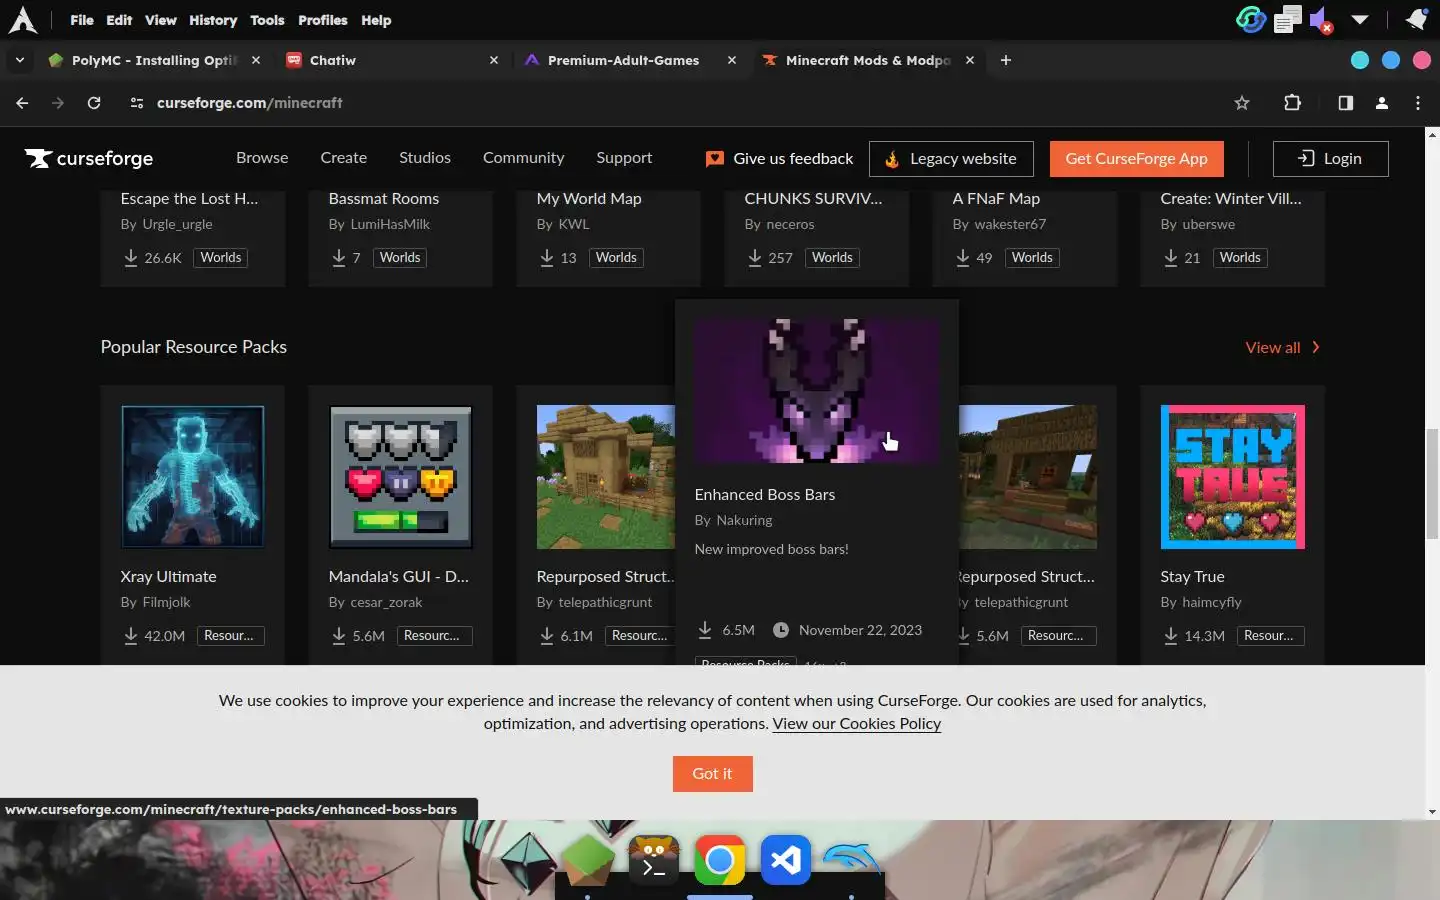Click author Nakuring link
Viewport: 1440px width, 900px height.
pos(744,520)
